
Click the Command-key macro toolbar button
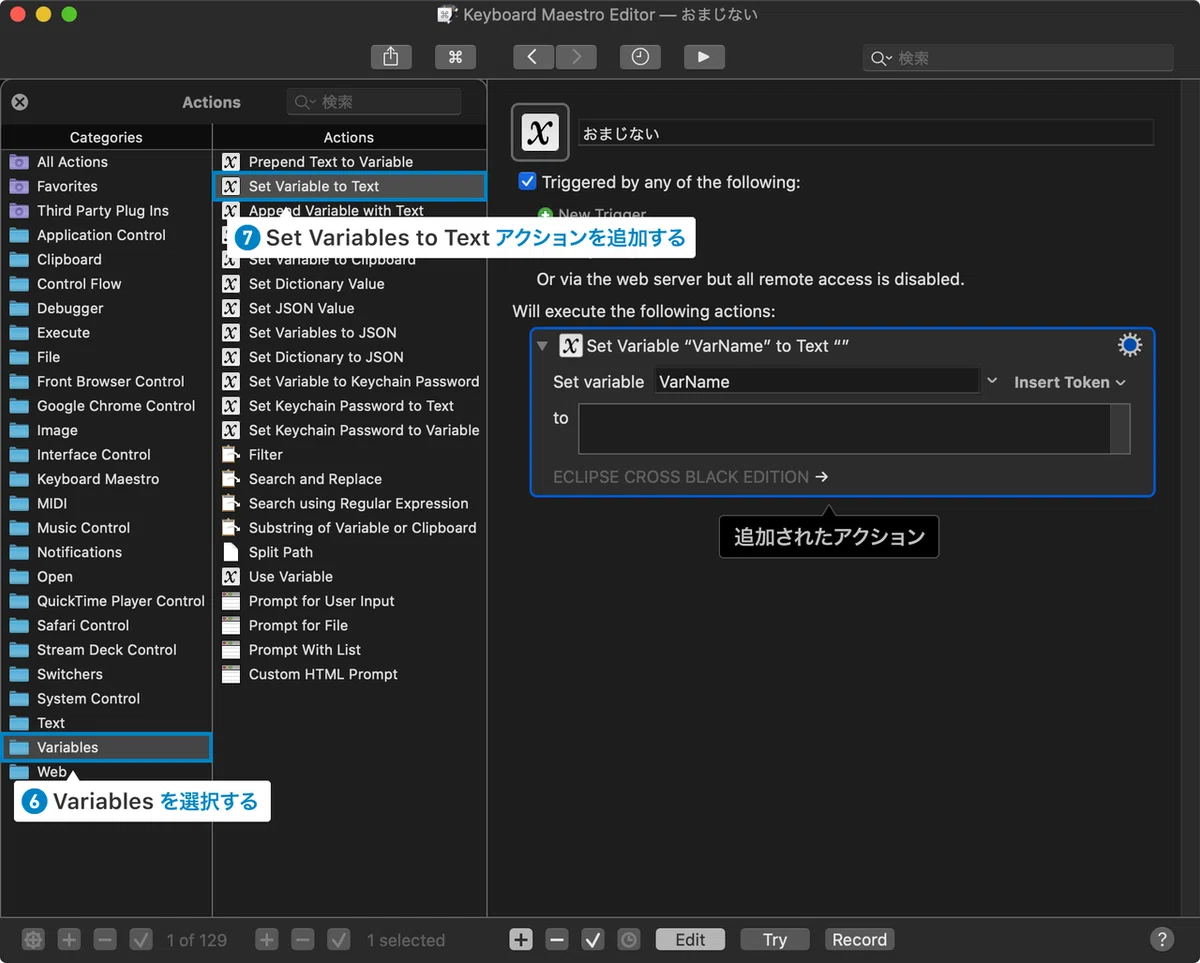coord(455,57)
